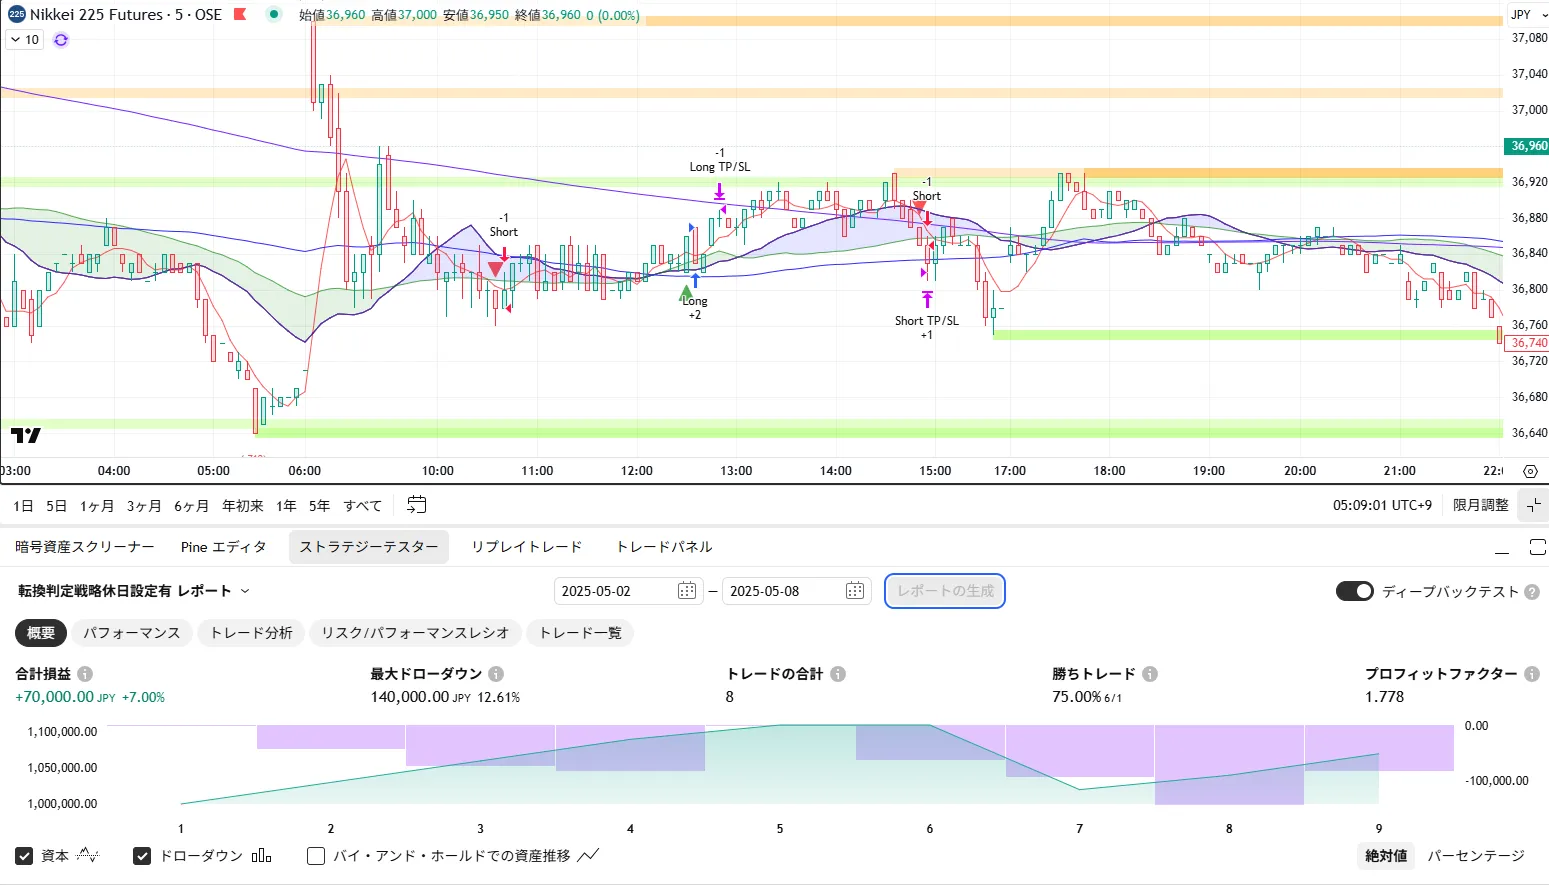Open the トレード分析 tab

(x=251, y=633)
